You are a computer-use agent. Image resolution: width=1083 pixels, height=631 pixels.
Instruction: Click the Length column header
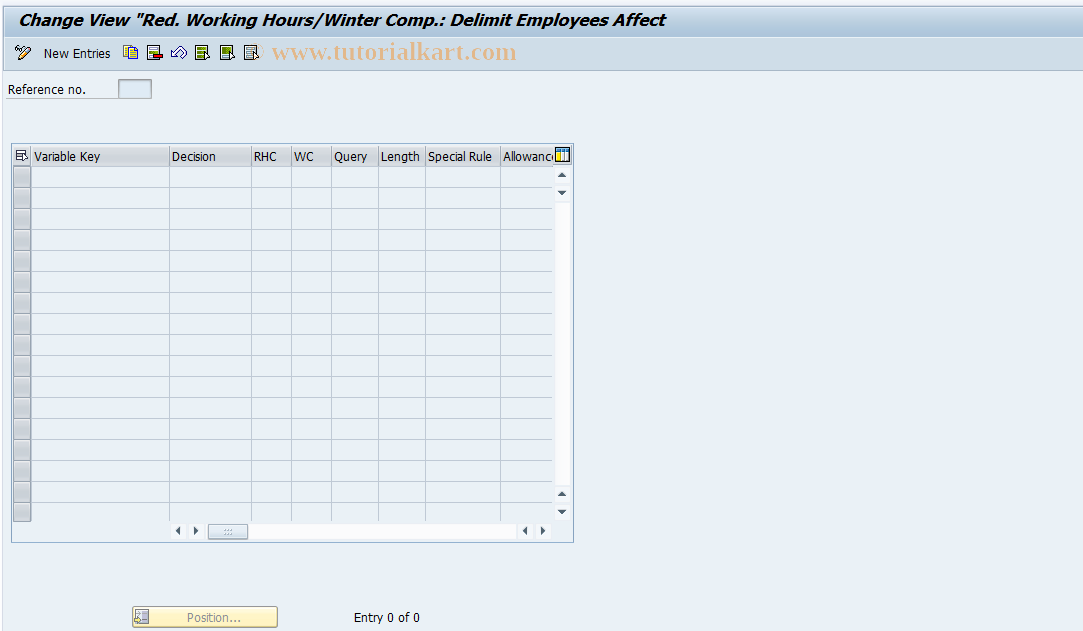(401, 156)
